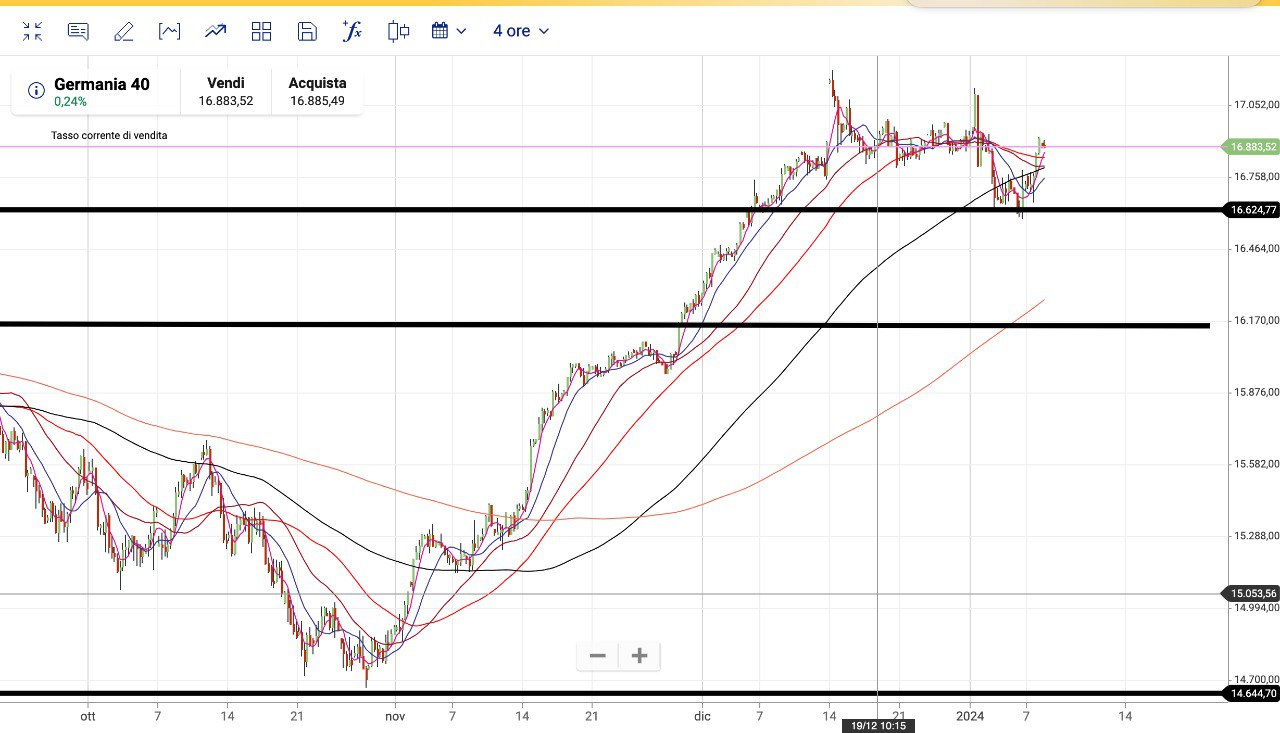Click the bracketed line chart icon

click(x=170, y=31)
